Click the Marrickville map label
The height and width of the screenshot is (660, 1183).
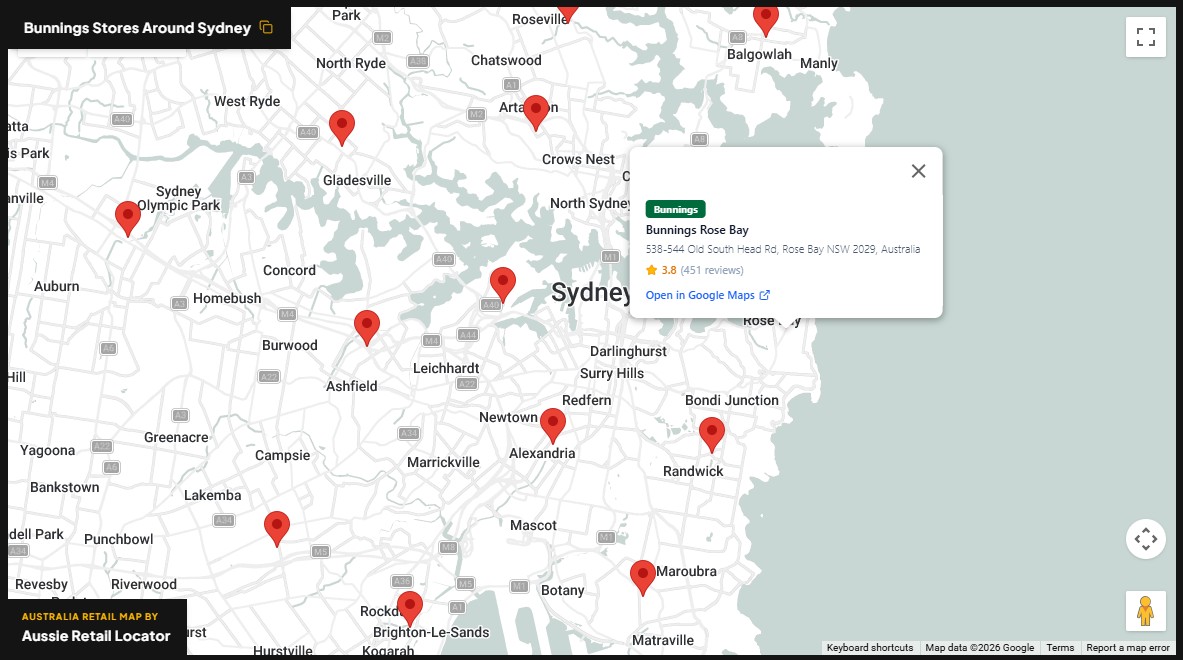[x=443, y=462]
